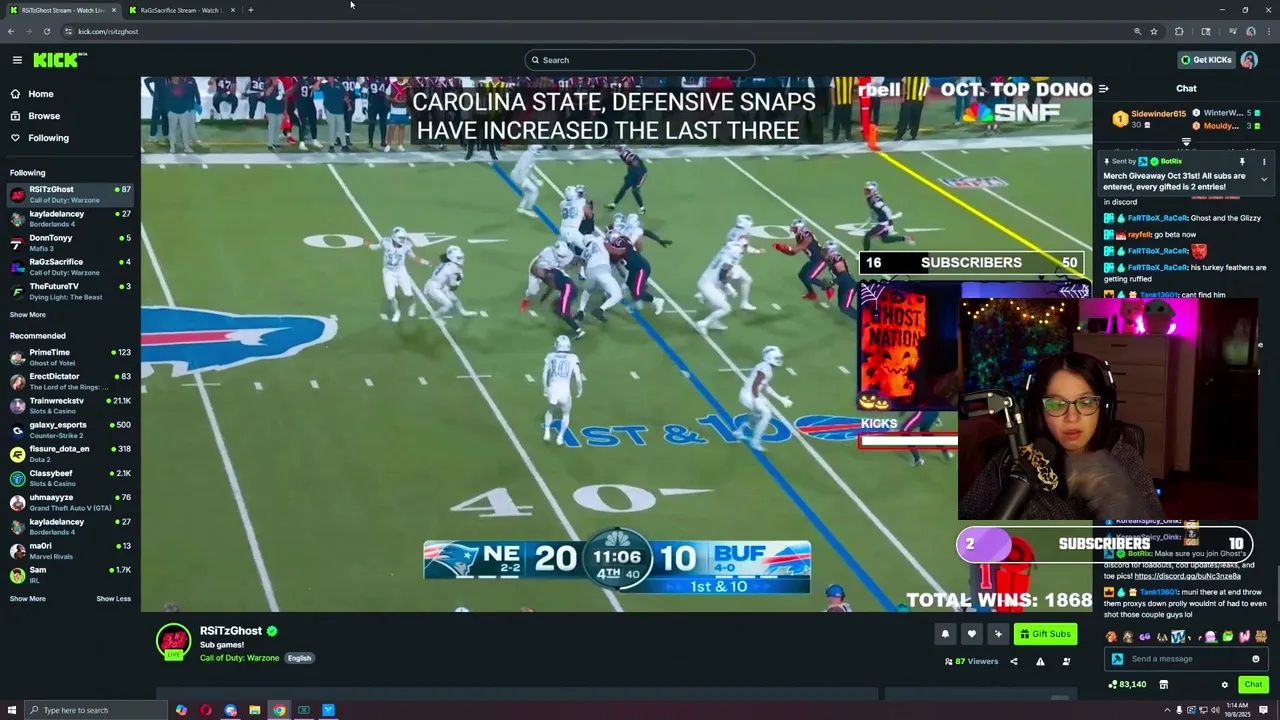Open Windows Start menu
Screen dimensions: 1280x720
[12, 710]
